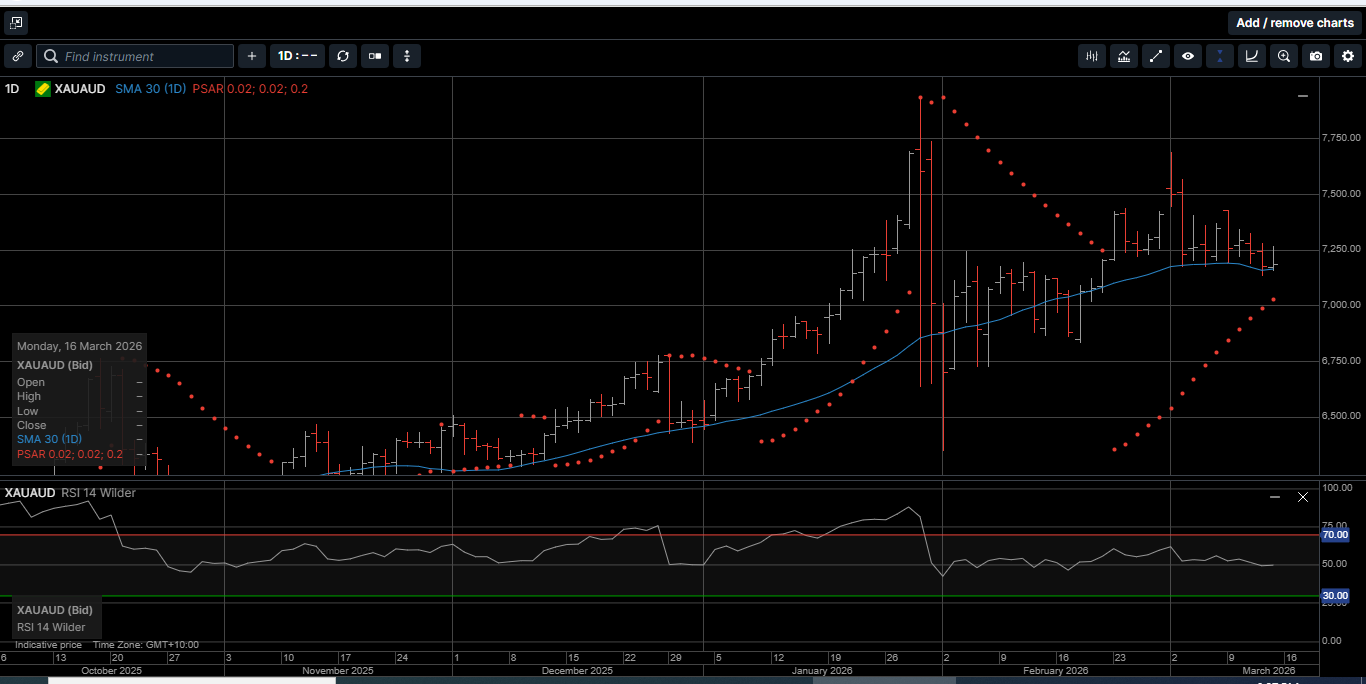Image resolution: width=1366 pixels, height=684 pixels.
Task: Click inside the Find instrument search field
Action: pyautogui.click(x=135, y=56)
